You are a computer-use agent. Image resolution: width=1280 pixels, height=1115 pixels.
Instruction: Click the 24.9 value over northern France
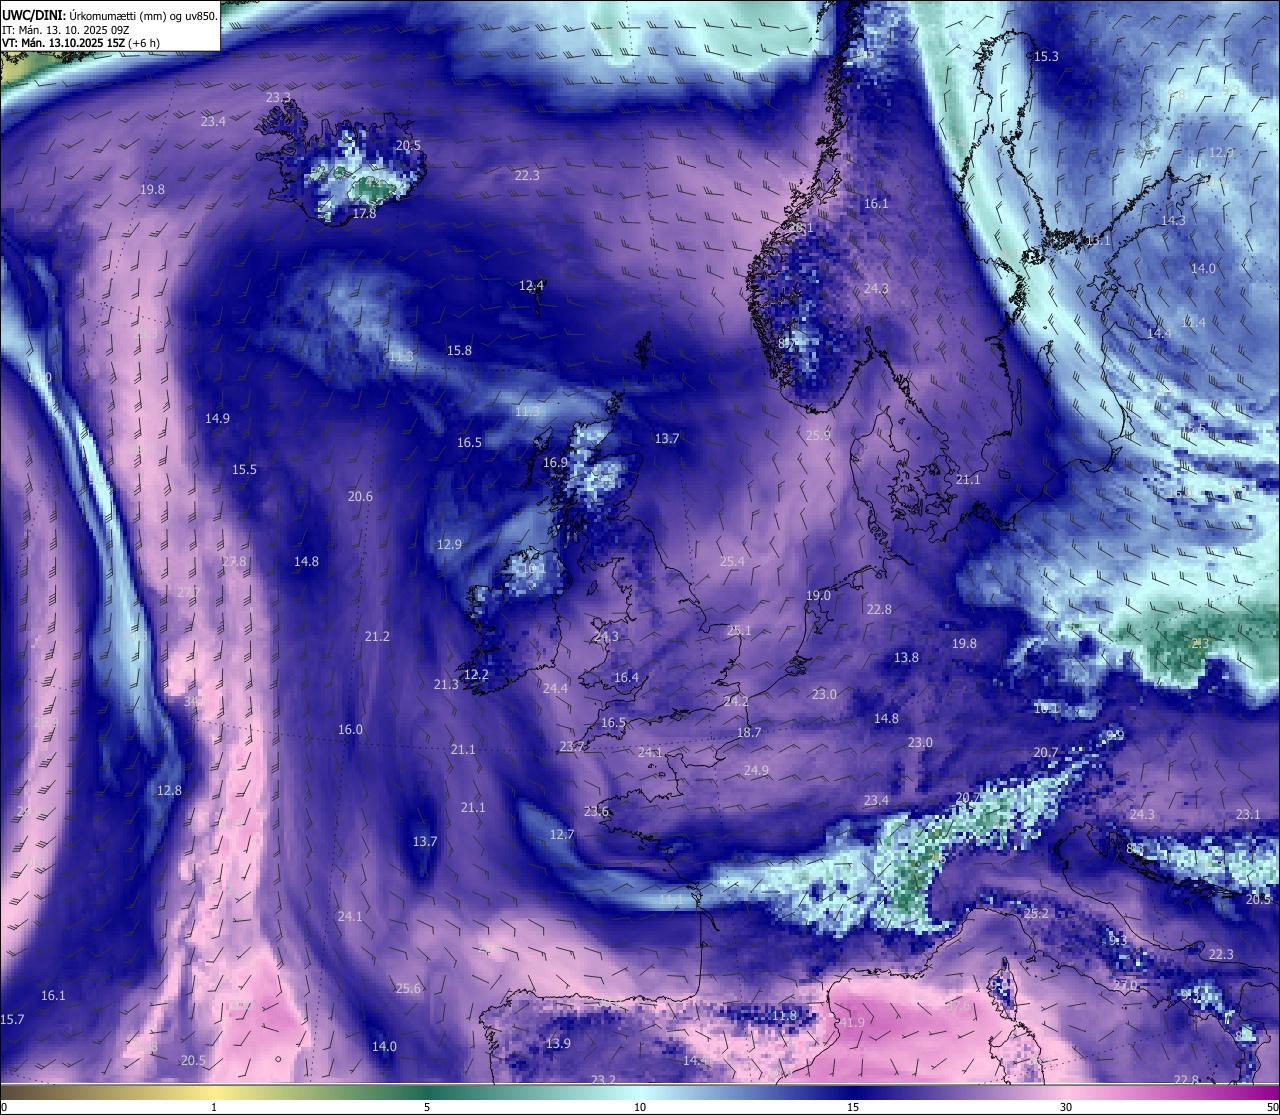[x=756, y=770]
